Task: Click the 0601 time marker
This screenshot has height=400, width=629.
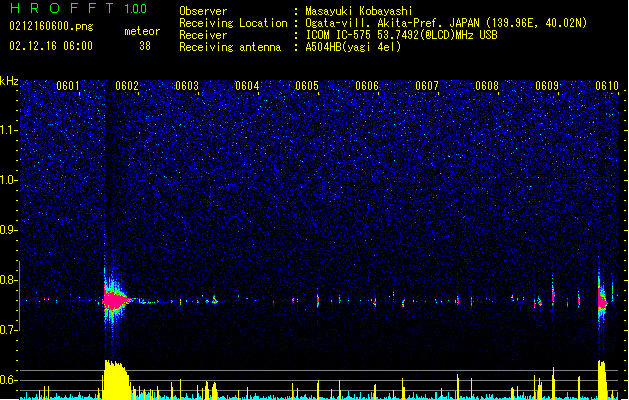Action: click(x=67, y=86)
